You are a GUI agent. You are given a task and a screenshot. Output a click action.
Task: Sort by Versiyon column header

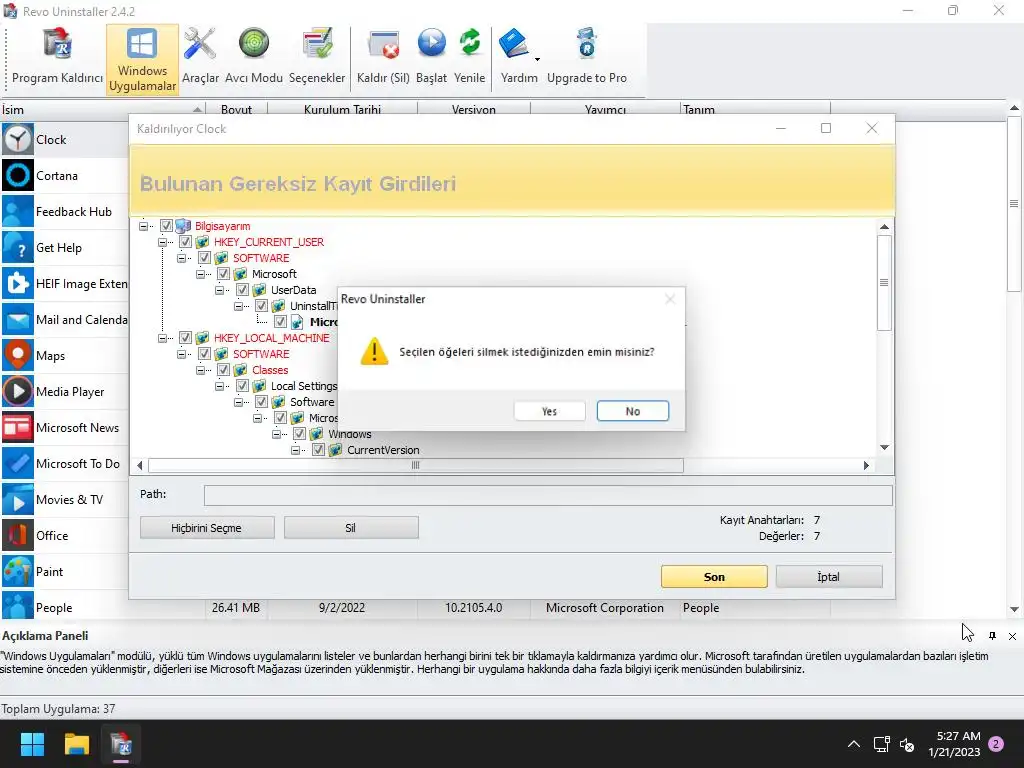pyautogui.click(x=473, y=109)
